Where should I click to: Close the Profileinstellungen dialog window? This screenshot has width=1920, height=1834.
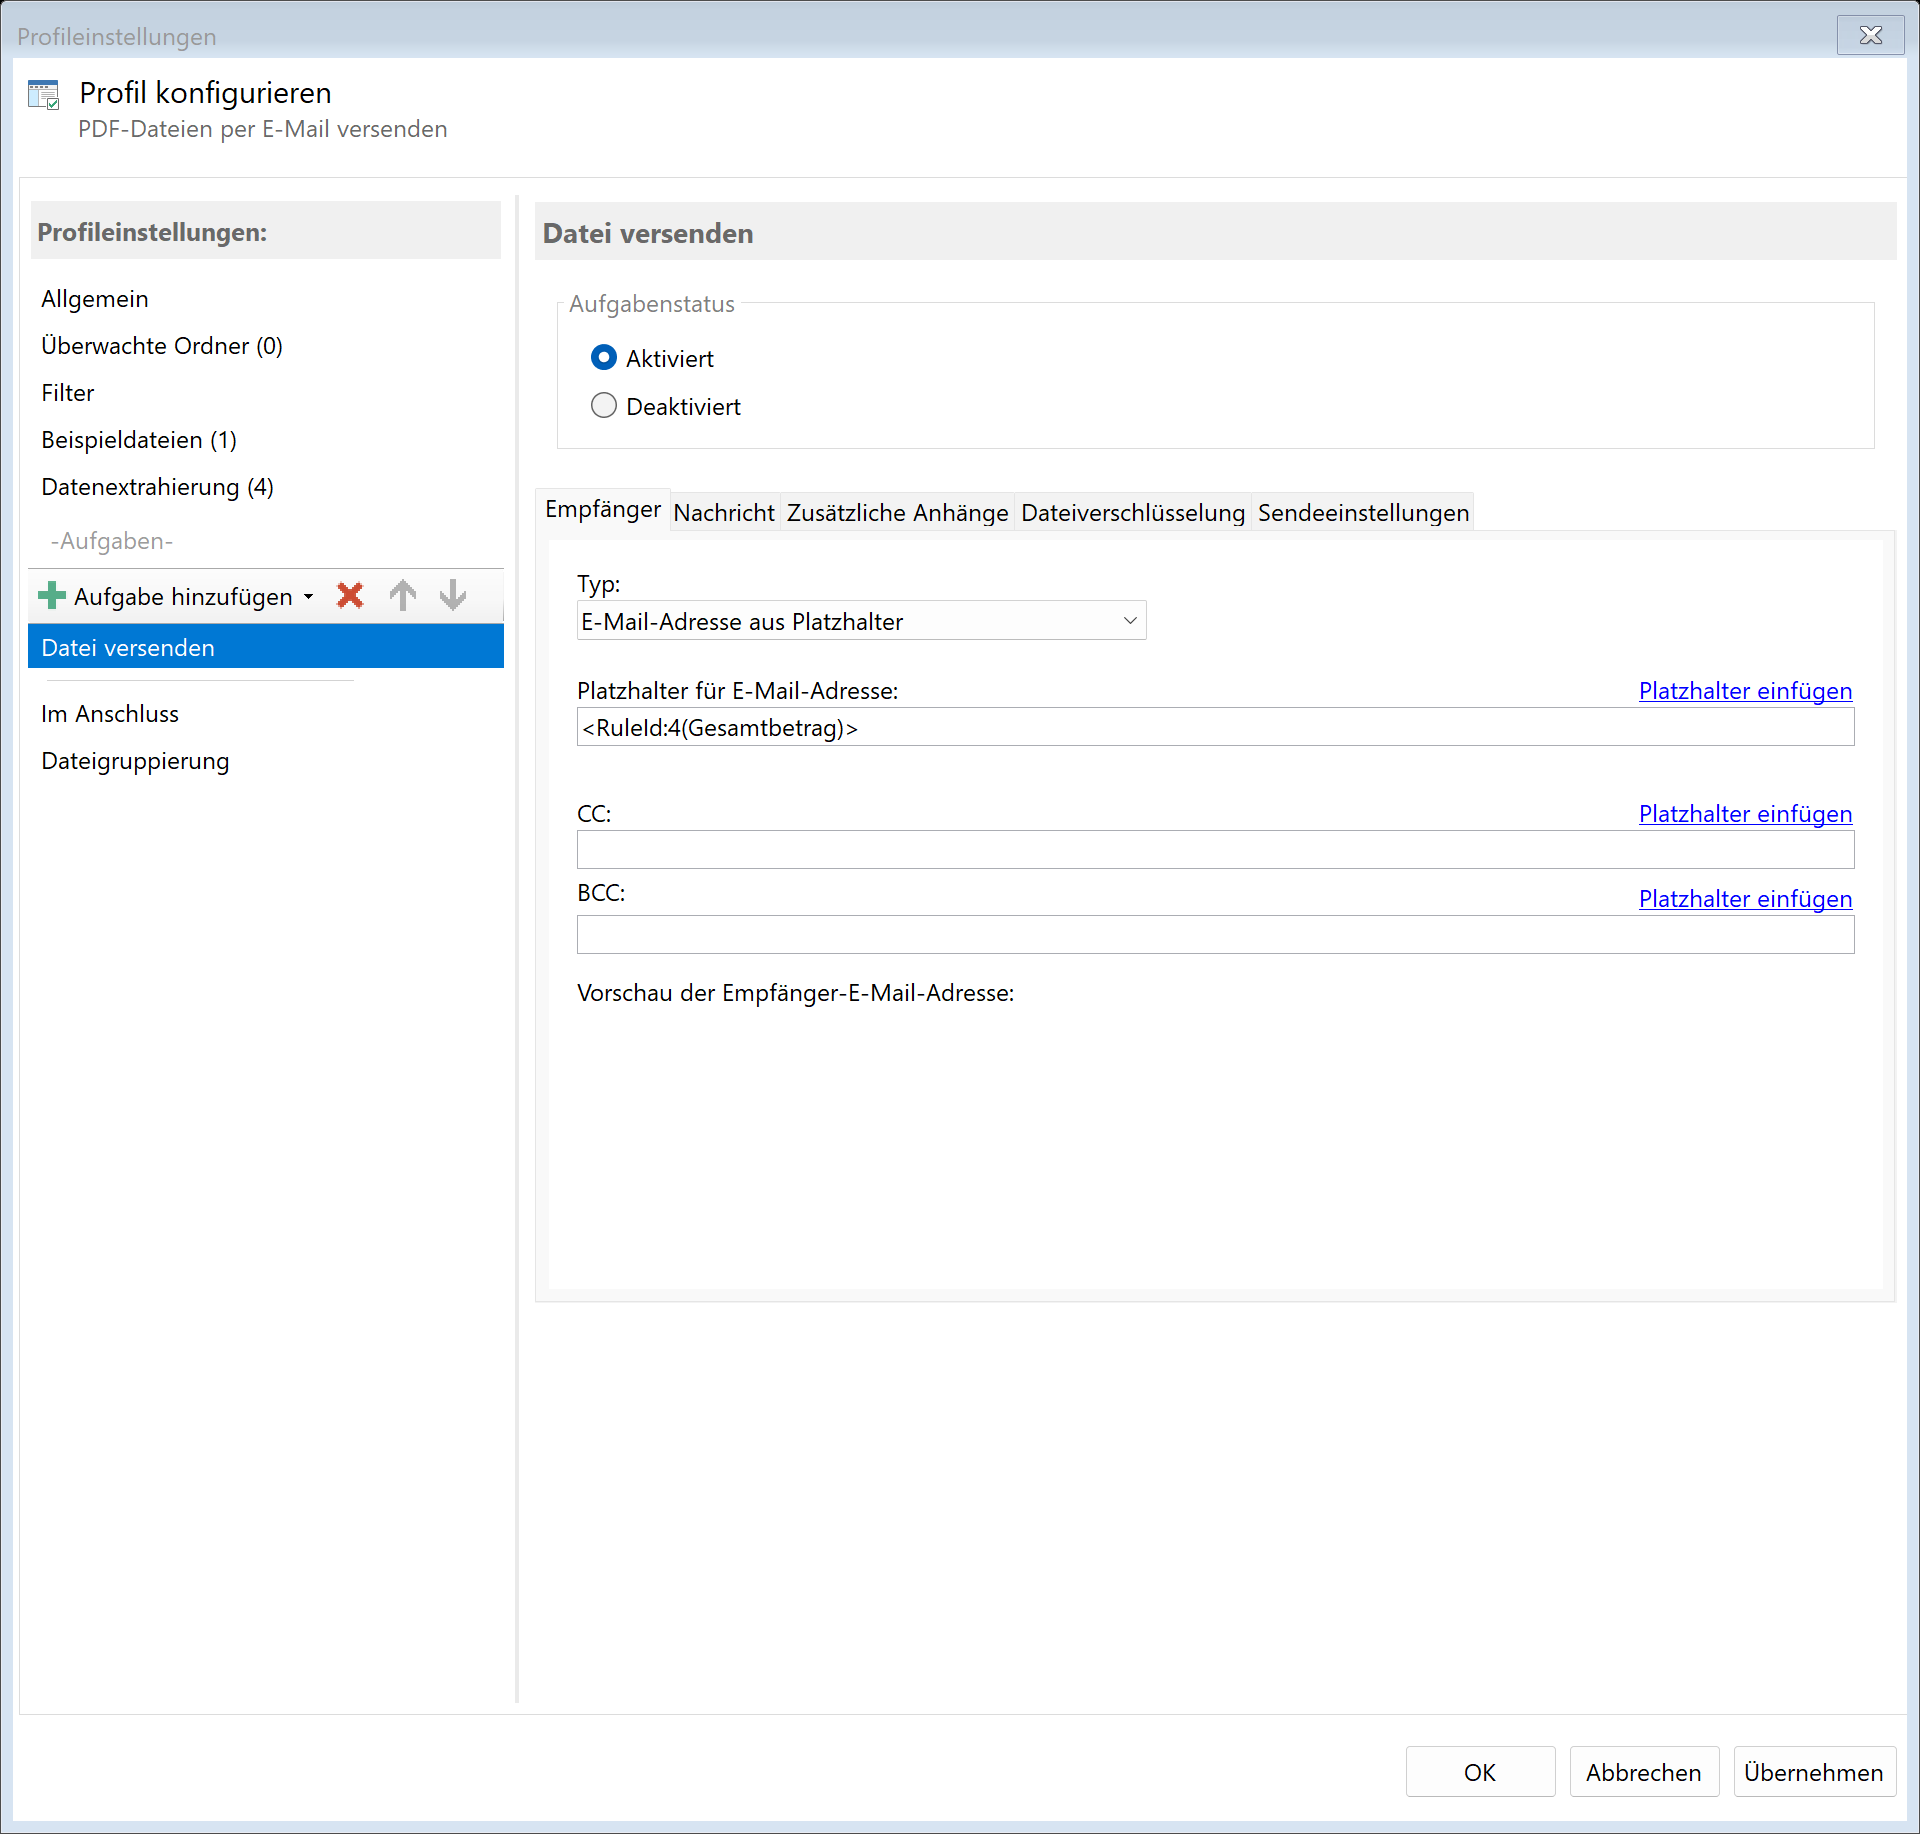coord(1870,36)
